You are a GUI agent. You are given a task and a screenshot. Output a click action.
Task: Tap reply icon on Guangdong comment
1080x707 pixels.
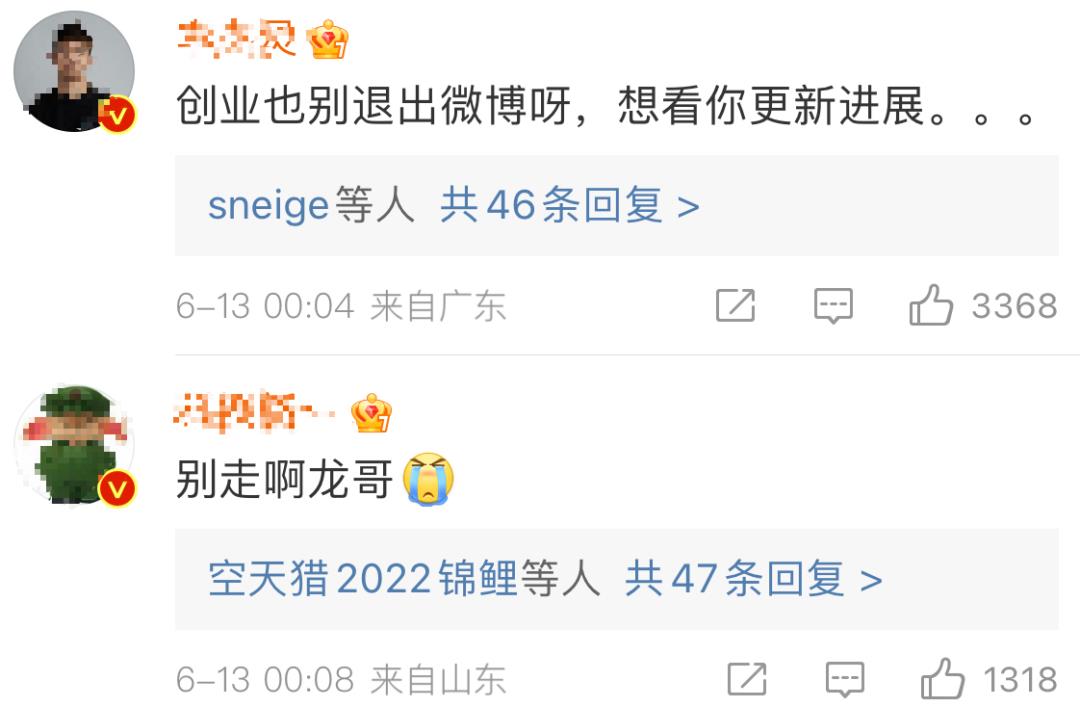click(x=833, y=306)
